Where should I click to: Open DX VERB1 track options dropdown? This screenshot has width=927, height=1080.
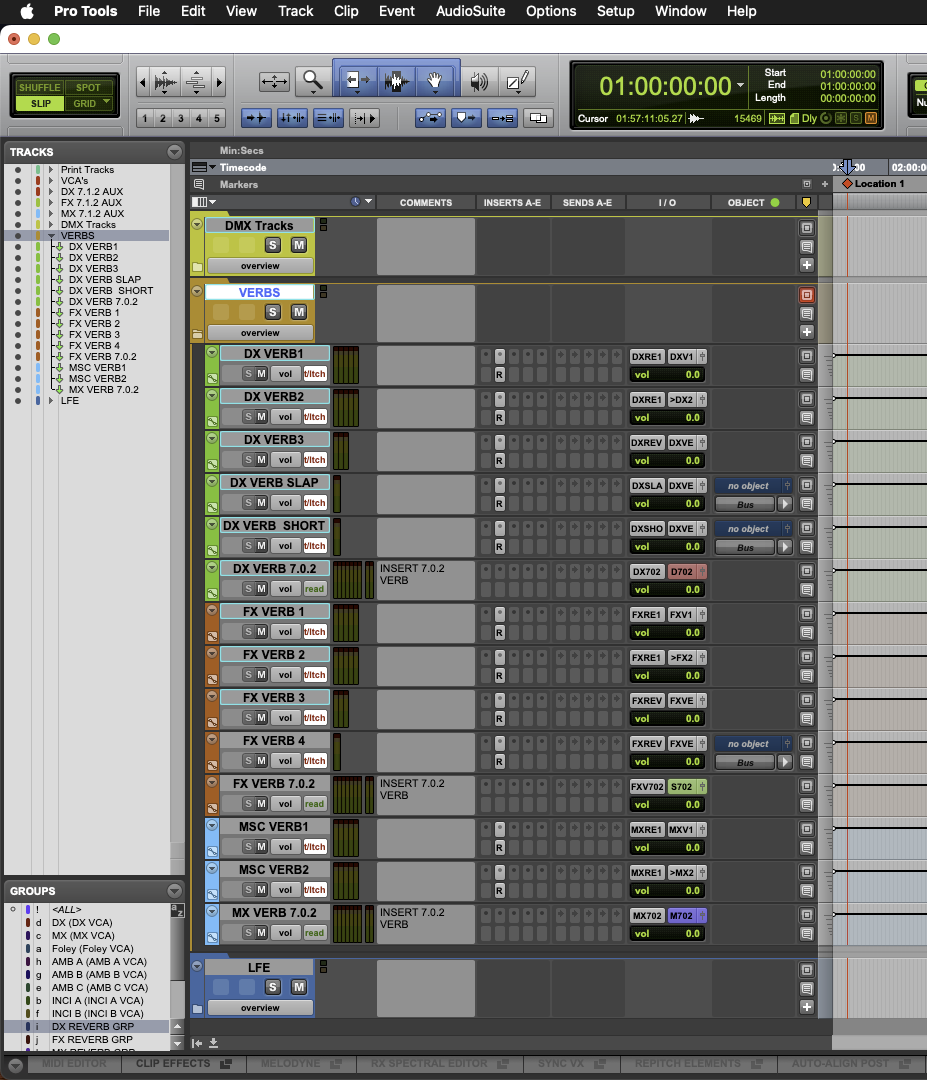(x=212, y=353)
